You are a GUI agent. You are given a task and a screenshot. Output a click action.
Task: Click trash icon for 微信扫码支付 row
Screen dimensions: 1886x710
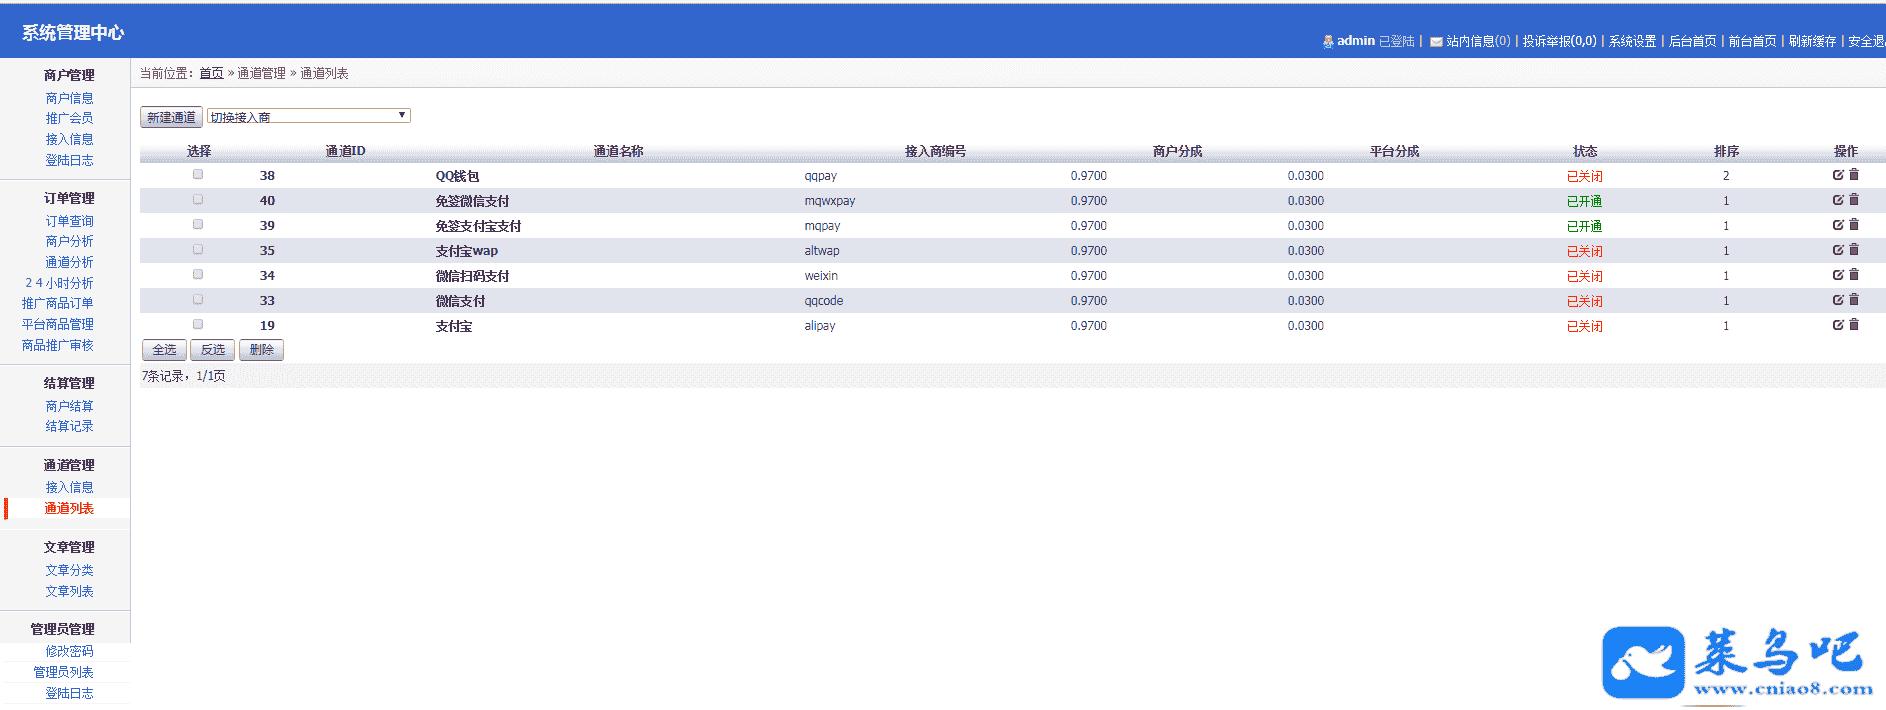click(1854, 275)
